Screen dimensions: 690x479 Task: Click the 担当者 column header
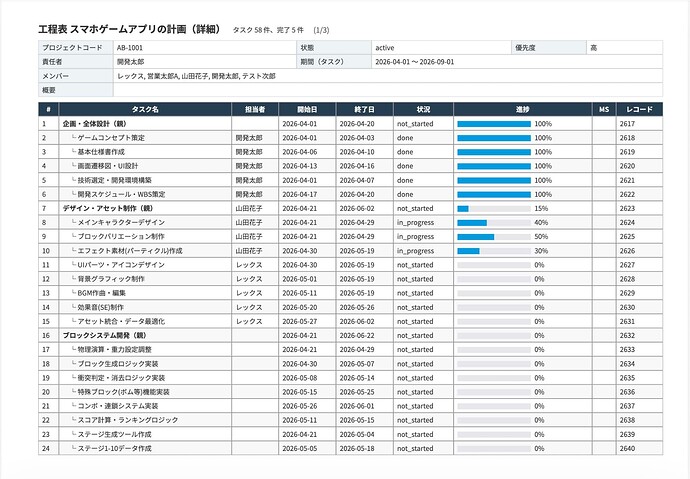pyautogui.click(x=255, y=110)
